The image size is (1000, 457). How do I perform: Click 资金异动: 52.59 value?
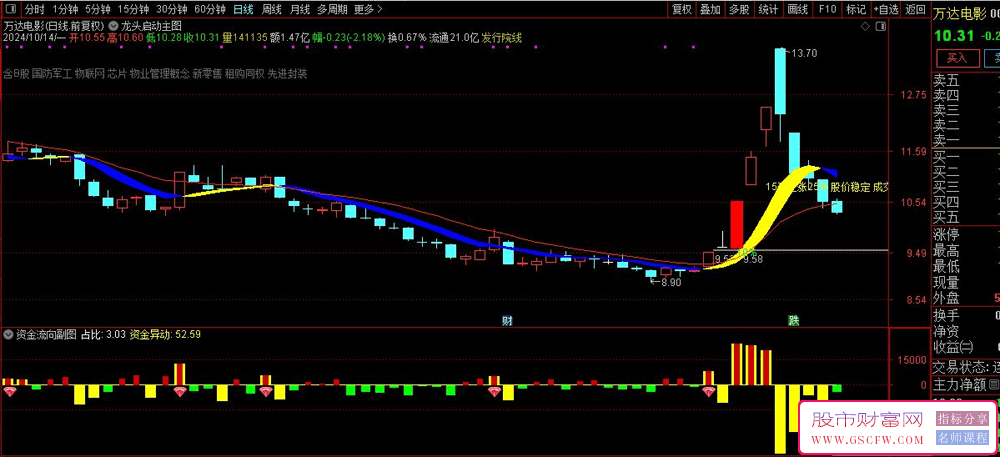click(x=165, y=333)
